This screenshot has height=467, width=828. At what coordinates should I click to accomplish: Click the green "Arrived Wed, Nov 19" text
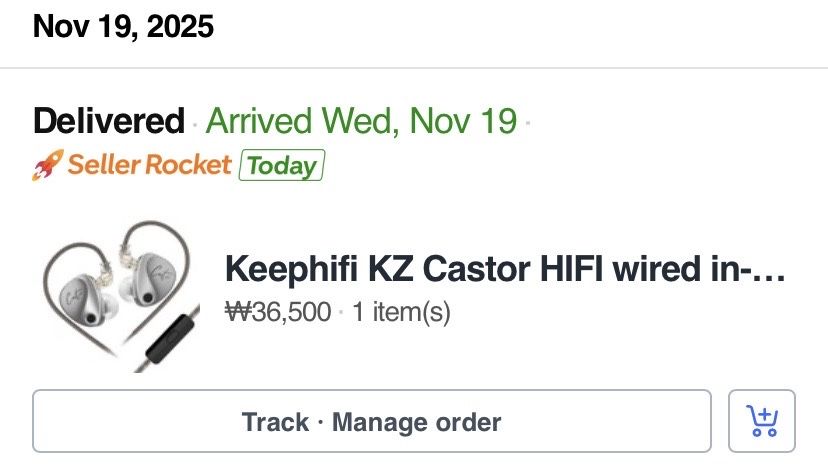[x=361, y=121]
